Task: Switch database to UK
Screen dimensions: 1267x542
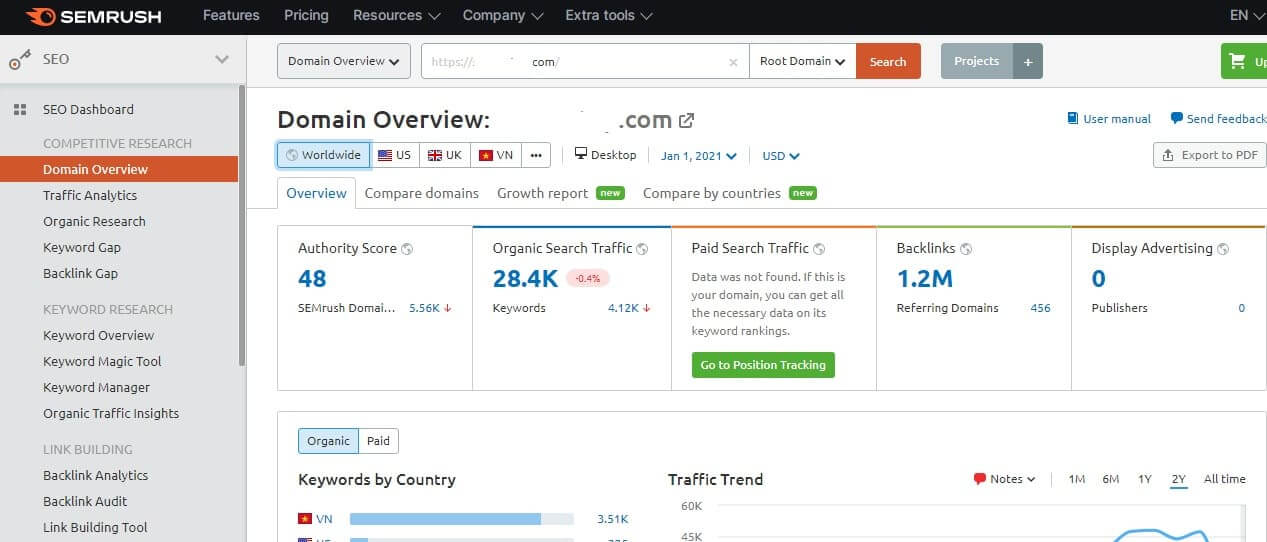Action: 445,156
